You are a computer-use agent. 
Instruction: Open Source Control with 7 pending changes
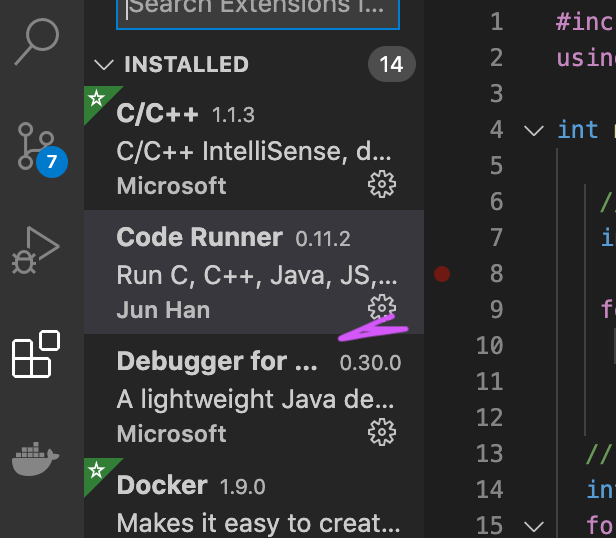coord(42,150)
